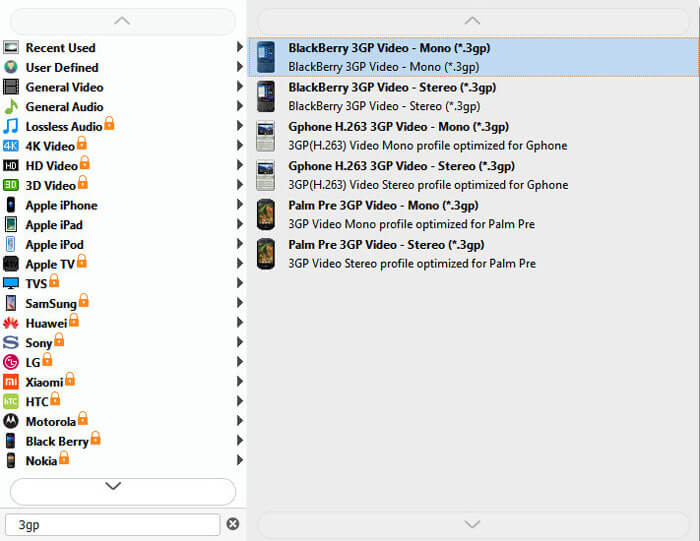Viewport: 700px width, 541px height.
Task: Click the General Video filmstrip icon
Action: 11,87
